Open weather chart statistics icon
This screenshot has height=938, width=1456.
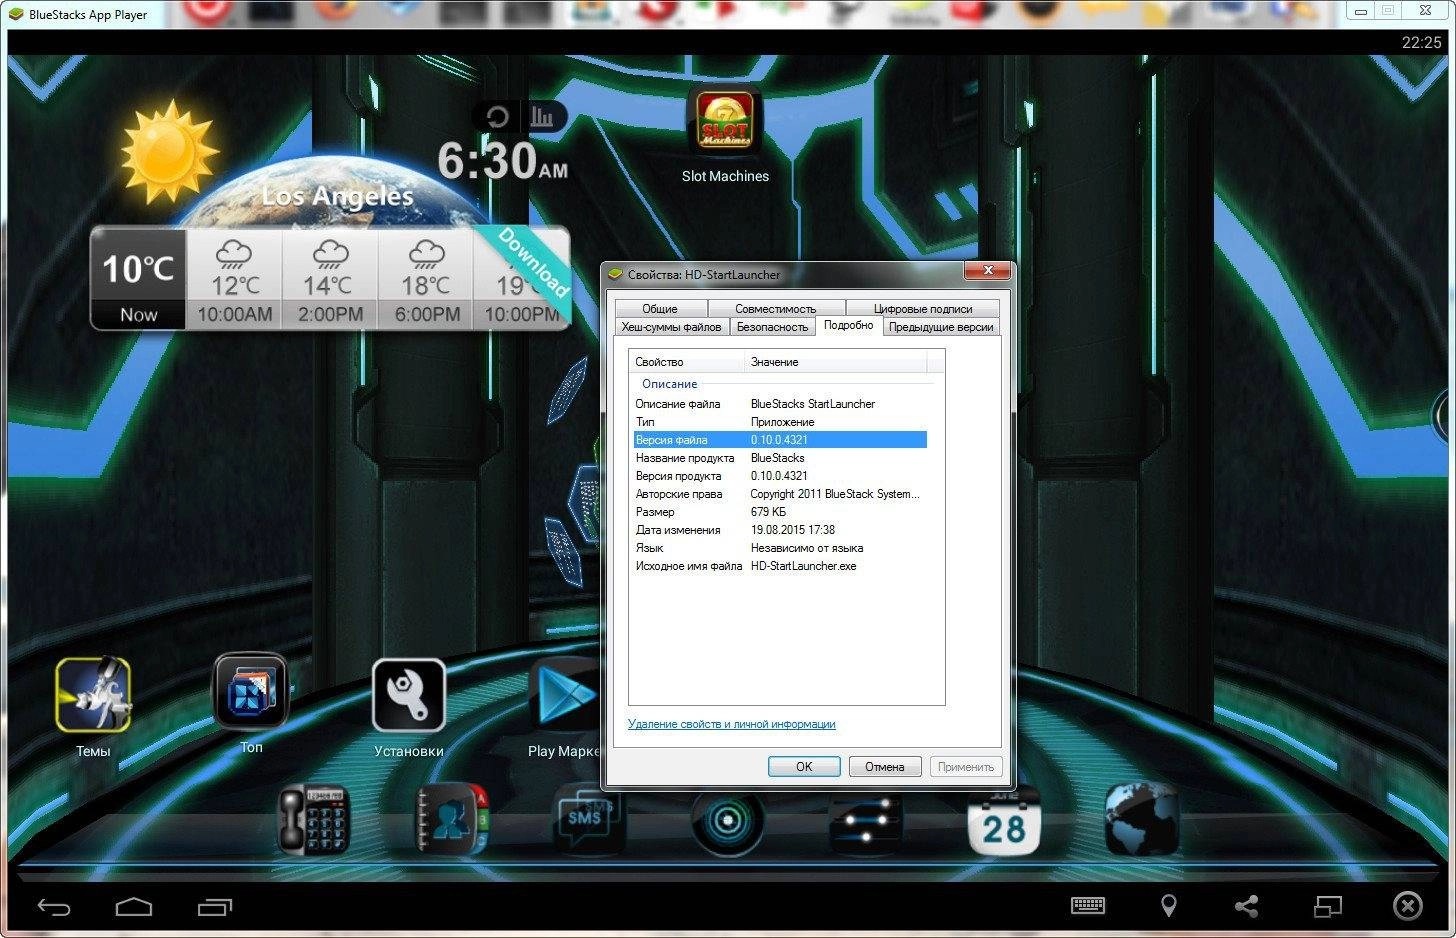pos(542,117)
